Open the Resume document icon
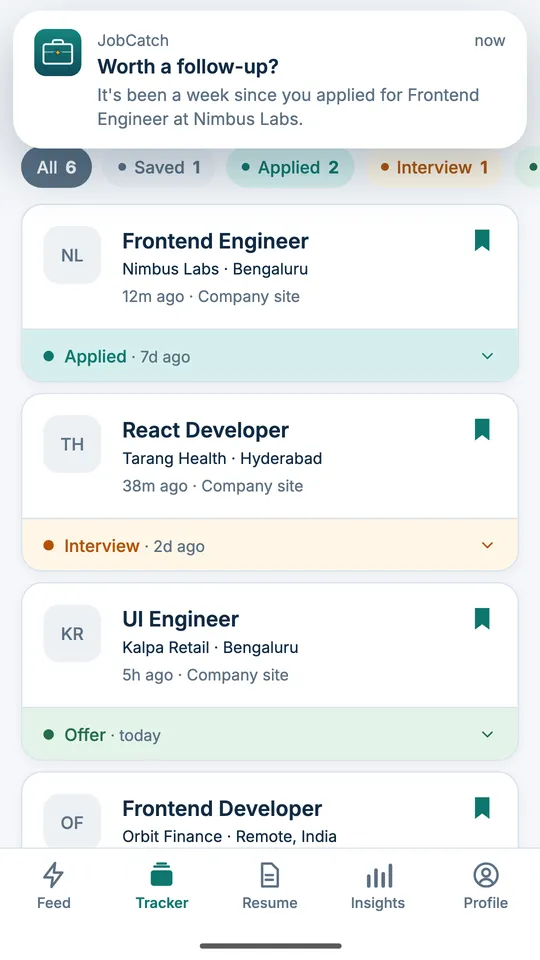The width and height of the screenshot is (540, 960). (x=269, y=876)
